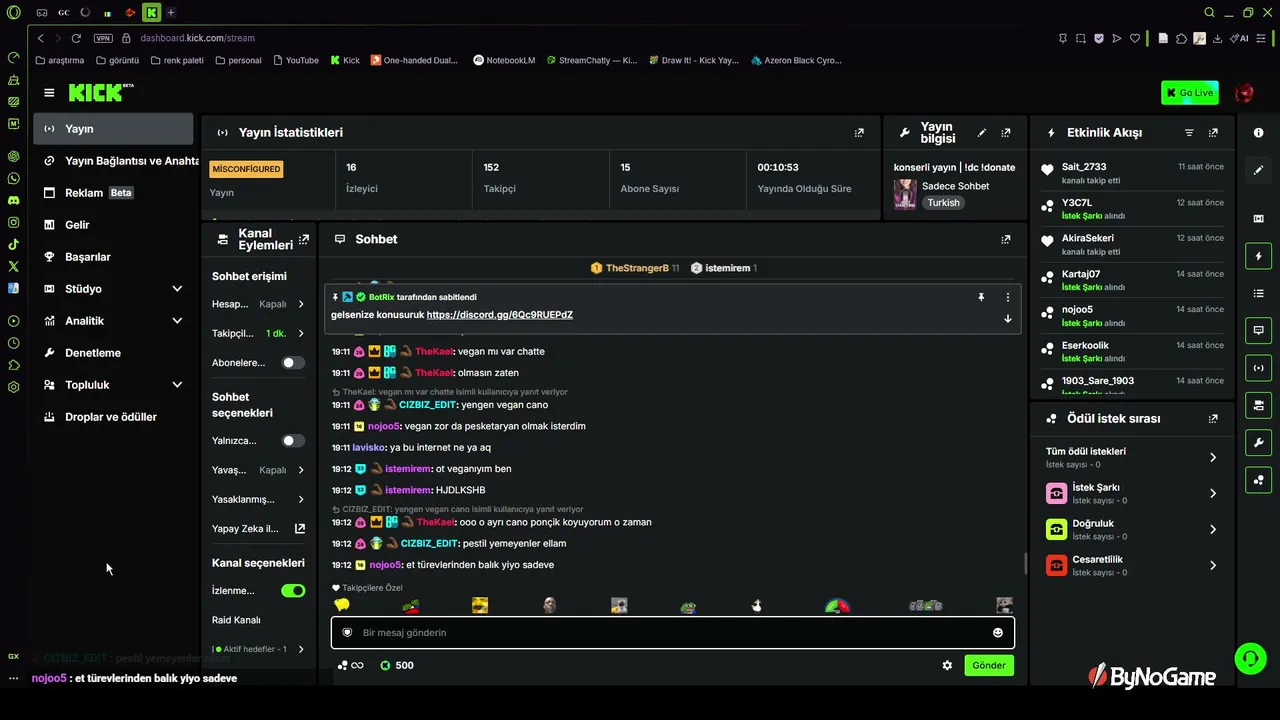Screen dimensions: 1280x720
Task: Open a new browser tab
Action: [171, 13]
